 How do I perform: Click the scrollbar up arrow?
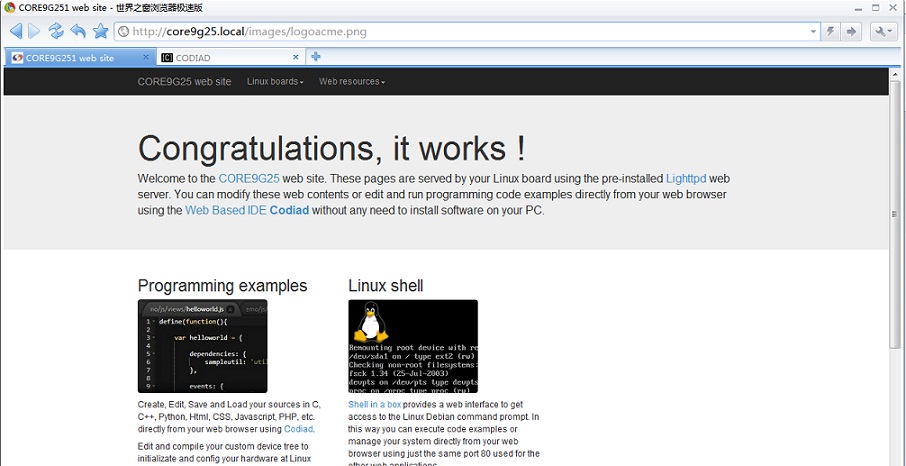[x=896, y=73]
